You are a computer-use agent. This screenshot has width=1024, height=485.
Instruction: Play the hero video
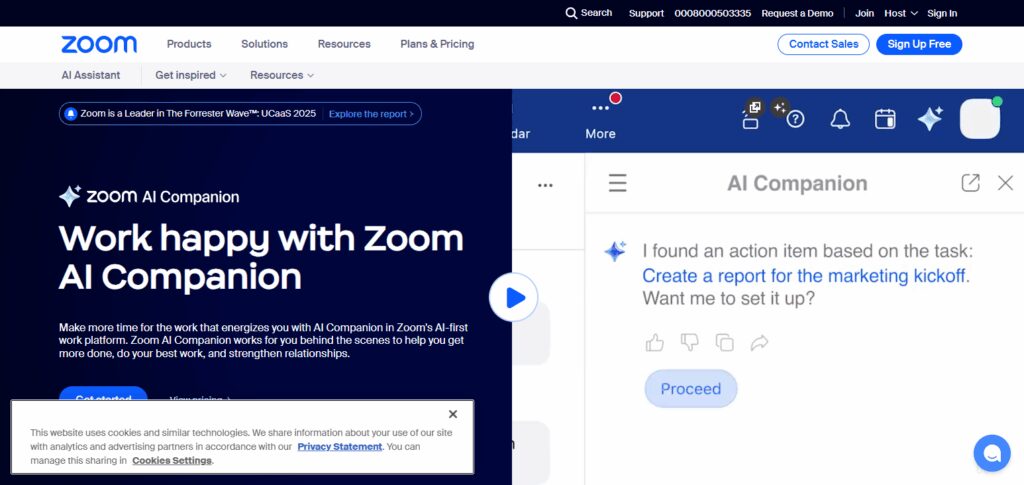[x=513, y=297]
